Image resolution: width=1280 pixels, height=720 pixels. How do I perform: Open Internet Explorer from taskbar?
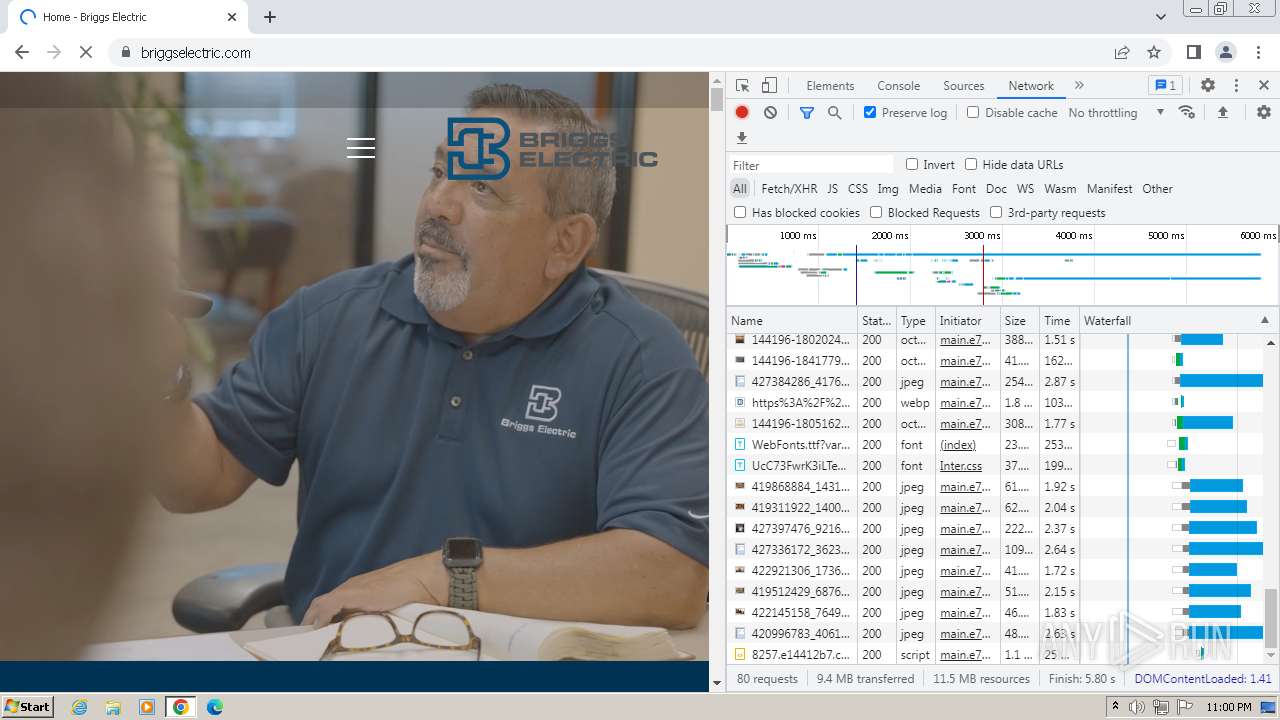point(80,707)
